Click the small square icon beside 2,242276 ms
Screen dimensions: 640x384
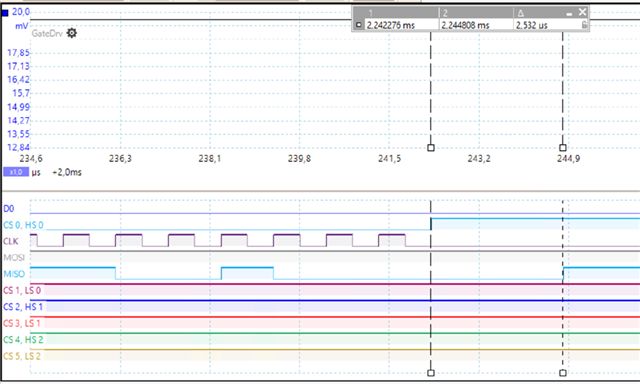[x=358, y=25]
